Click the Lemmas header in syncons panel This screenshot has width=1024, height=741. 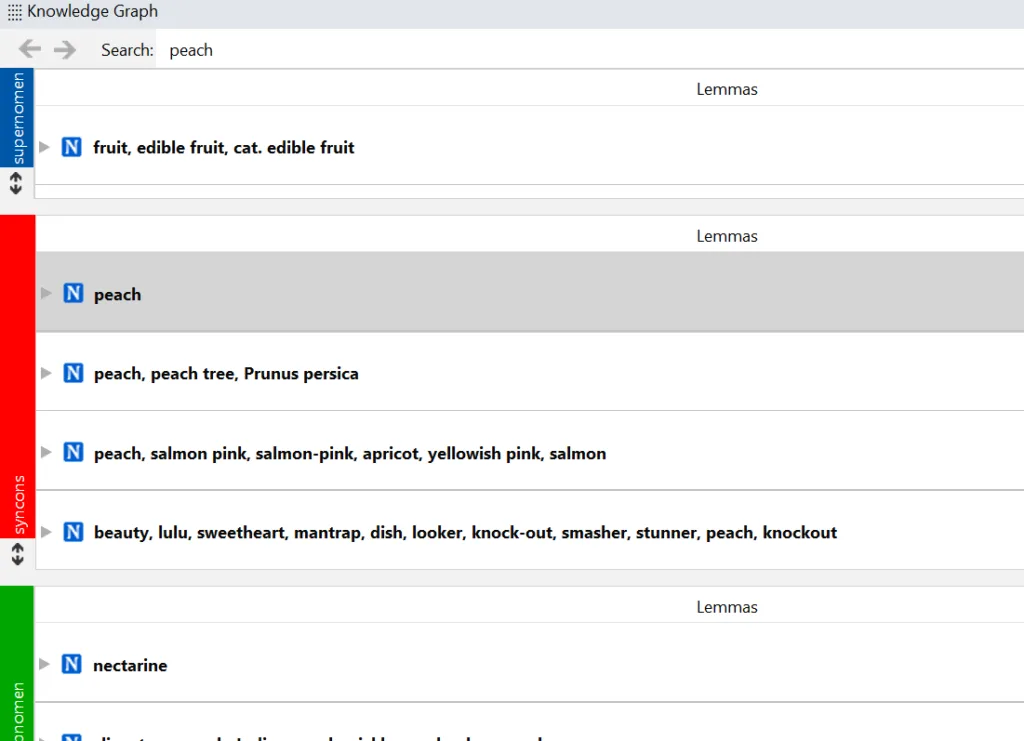point(727,236)
